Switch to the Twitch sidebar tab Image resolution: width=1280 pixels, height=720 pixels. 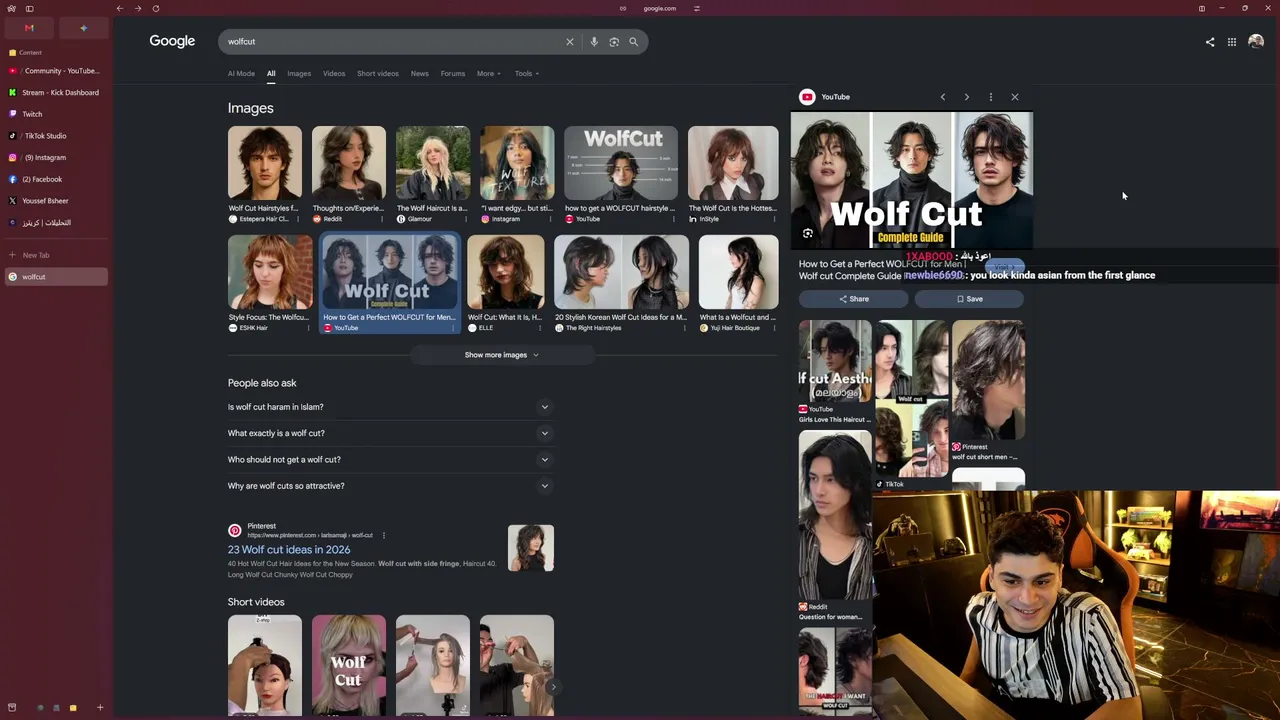point(56,114)
